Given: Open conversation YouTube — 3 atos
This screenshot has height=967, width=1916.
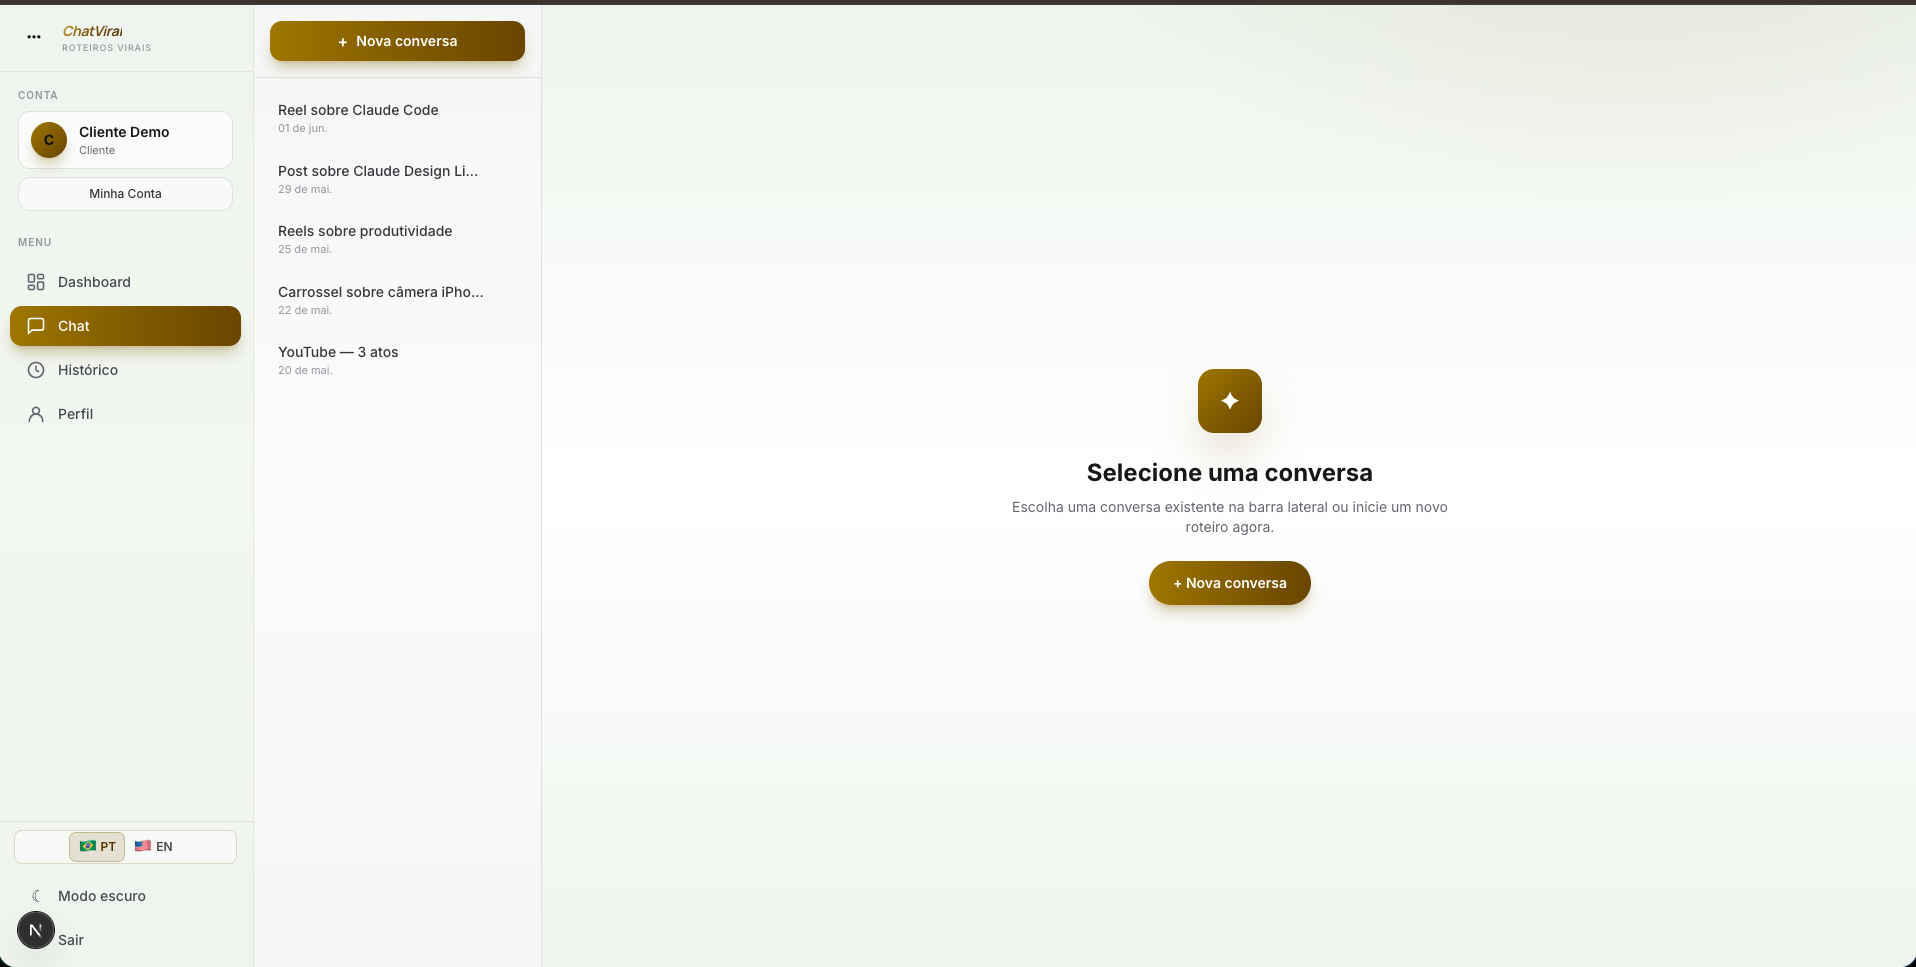Looking at the screenshot, I should point(397,360).
